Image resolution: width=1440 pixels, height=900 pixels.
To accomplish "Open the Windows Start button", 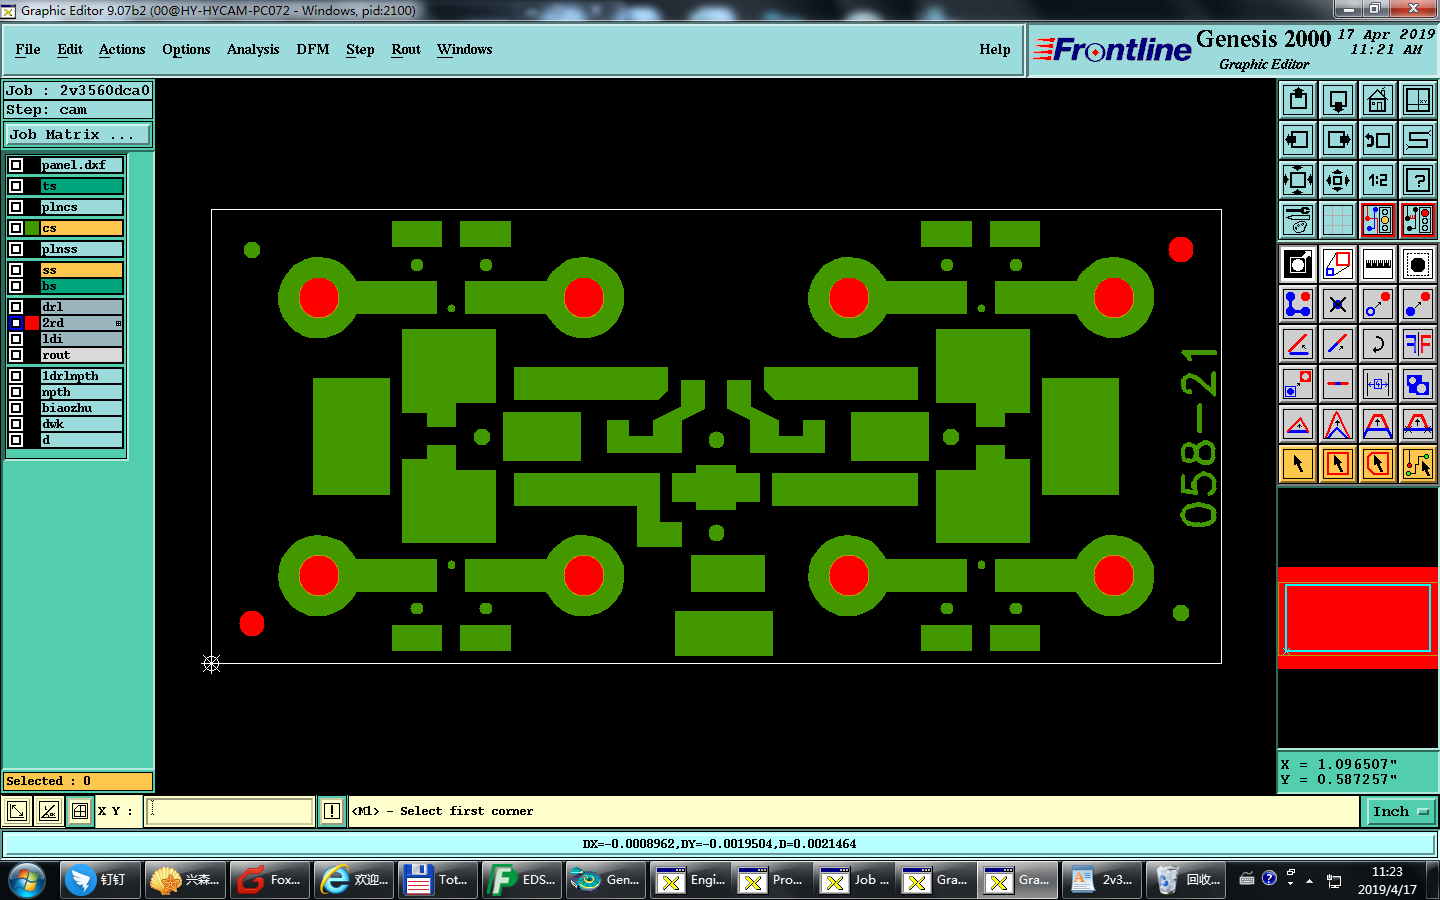I will (27, 880).
